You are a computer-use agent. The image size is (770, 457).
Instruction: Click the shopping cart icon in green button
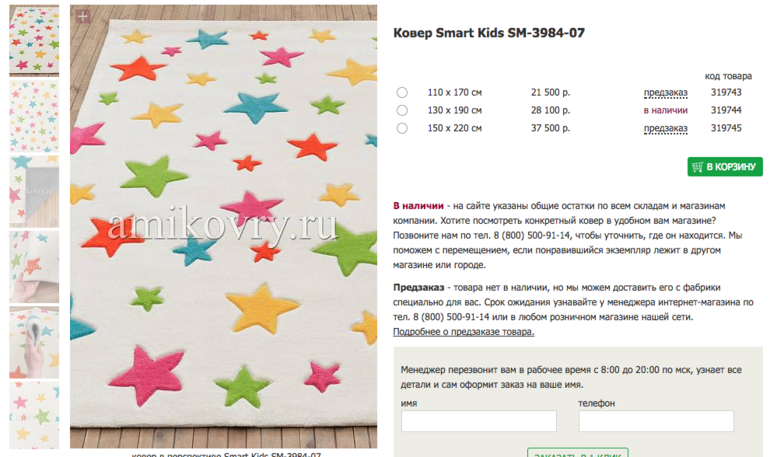pyautogui.click(x=697, y=167)
